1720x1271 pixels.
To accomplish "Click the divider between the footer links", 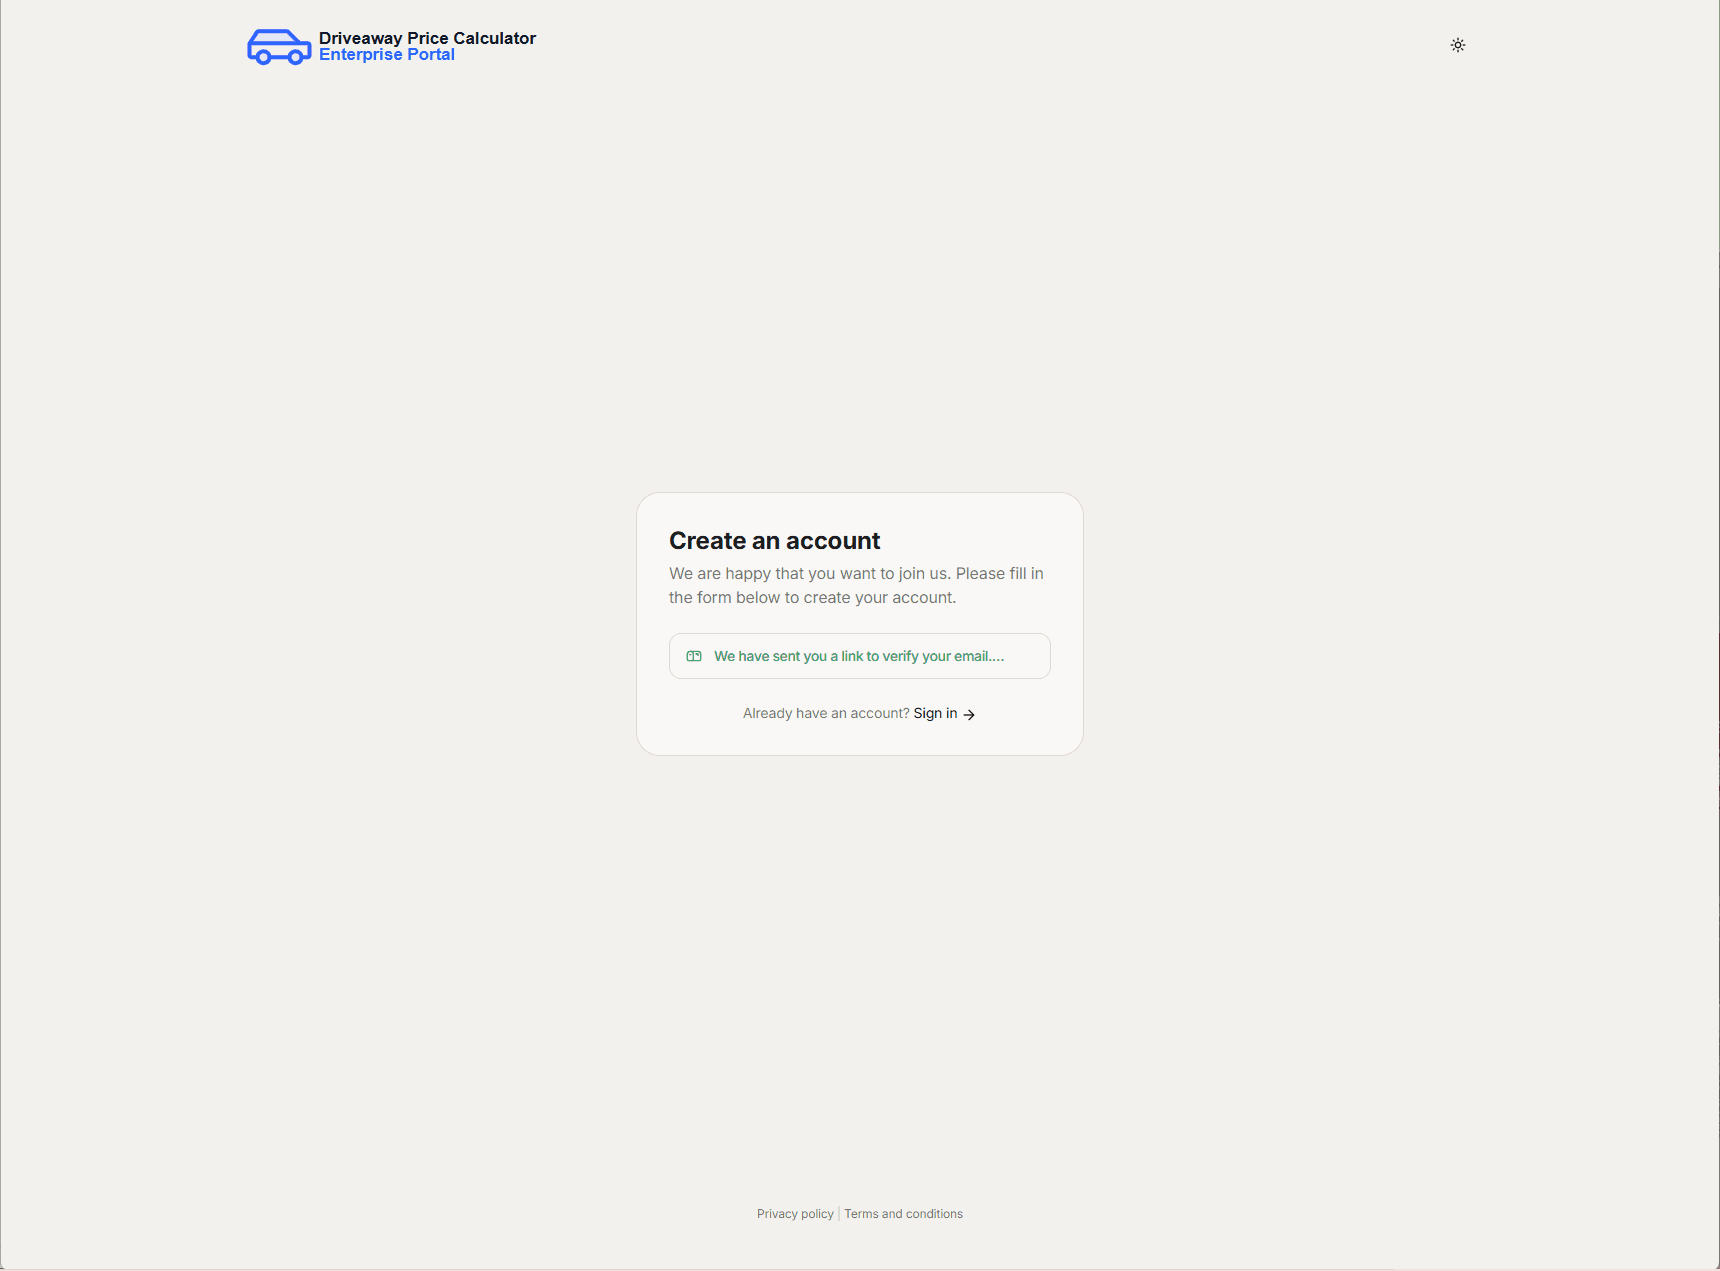I will tap(839, 1214).
